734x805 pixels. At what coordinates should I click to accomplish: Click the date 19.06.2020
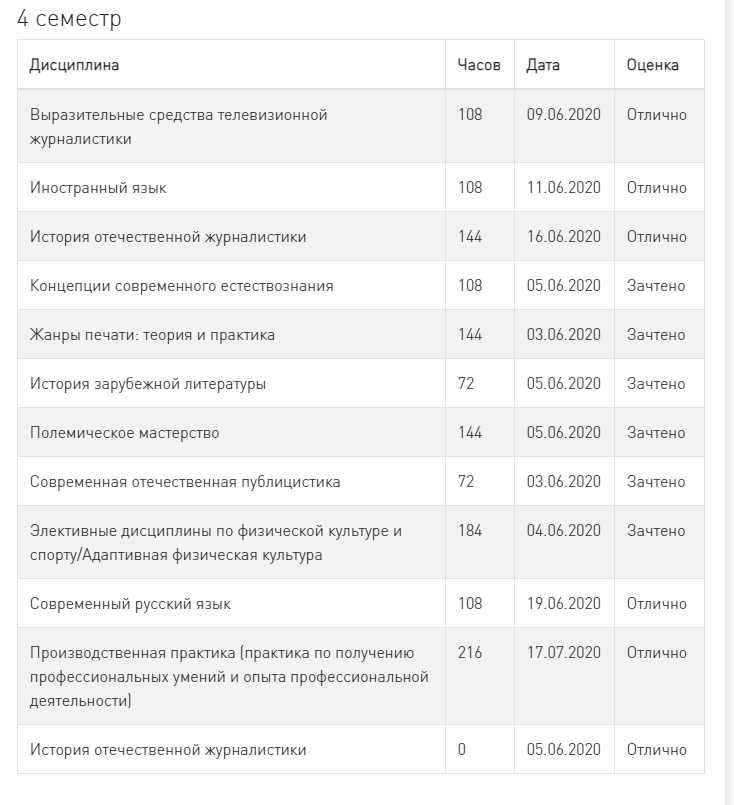[x=564, y=603]
